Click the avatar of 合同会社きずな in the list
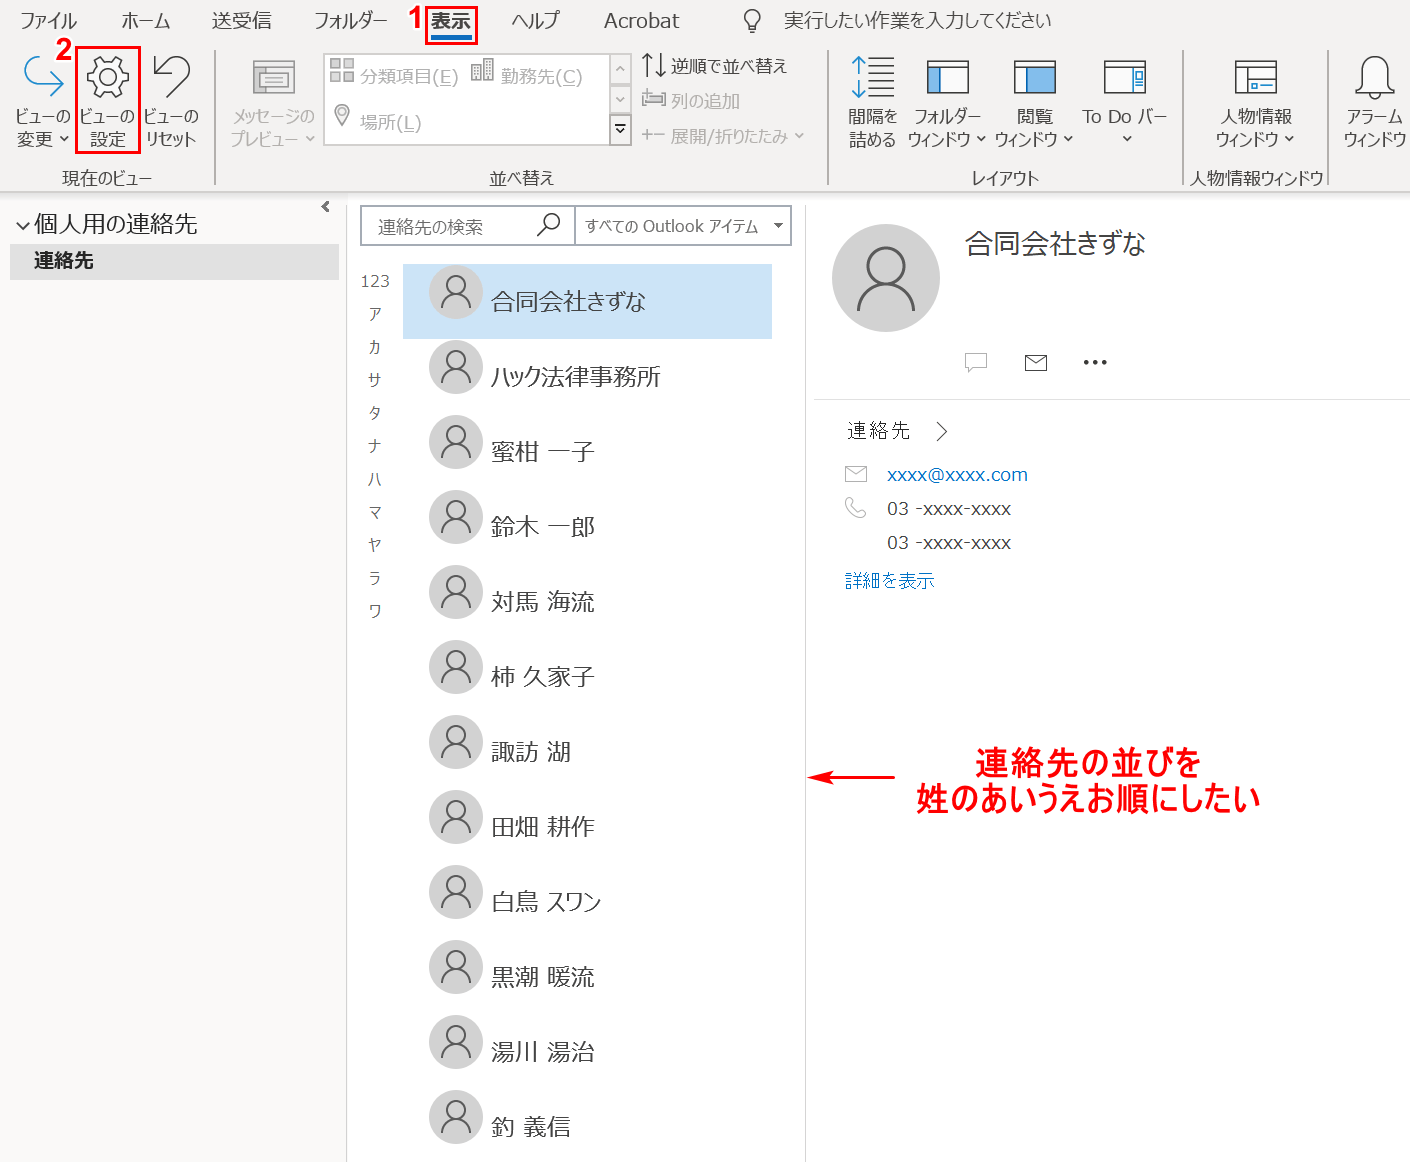The width and height of the screenshot is (1410, 1162). tap(456, 292)
